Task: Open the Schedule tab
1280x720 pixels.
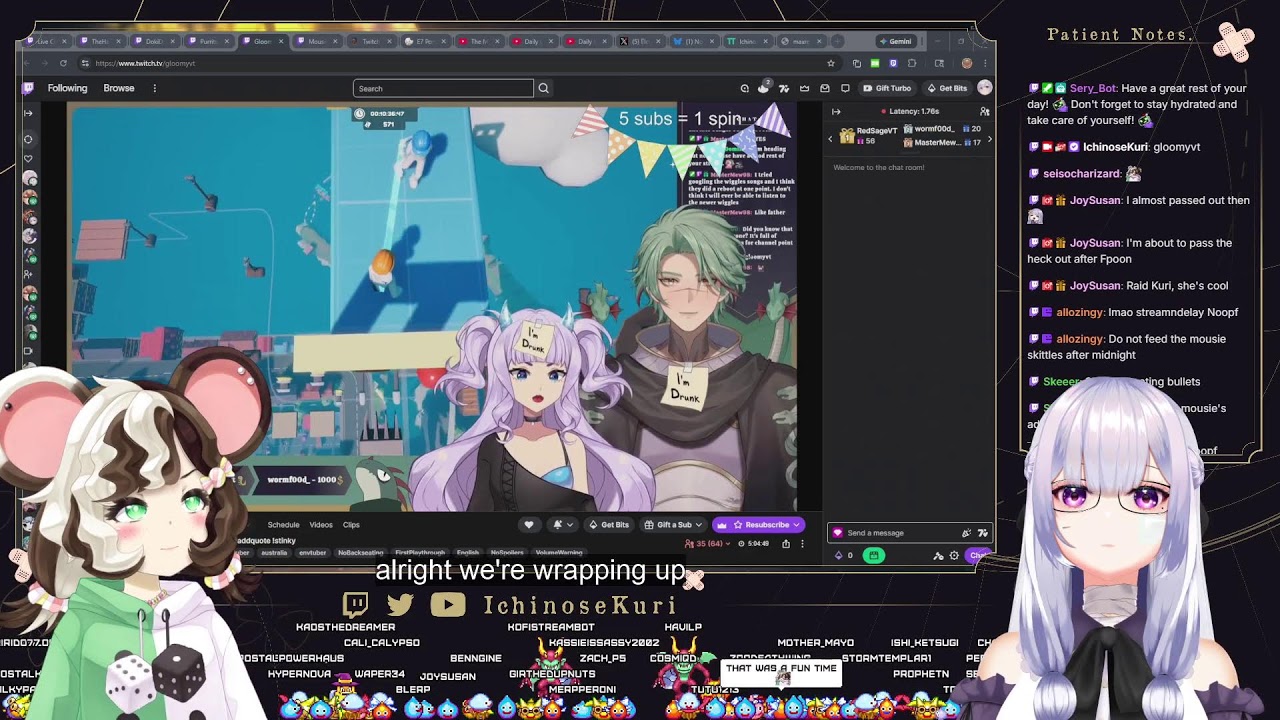Action: point(283,525)
